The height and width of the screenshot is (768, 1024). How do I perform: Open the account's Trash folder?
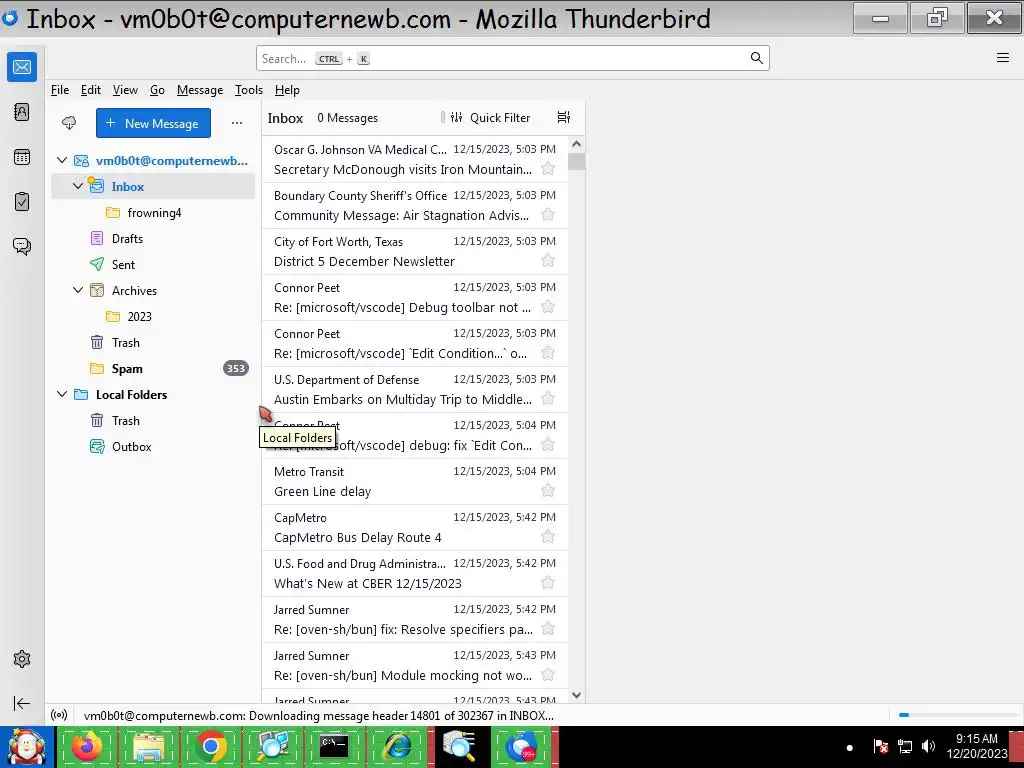coord(153,342)
